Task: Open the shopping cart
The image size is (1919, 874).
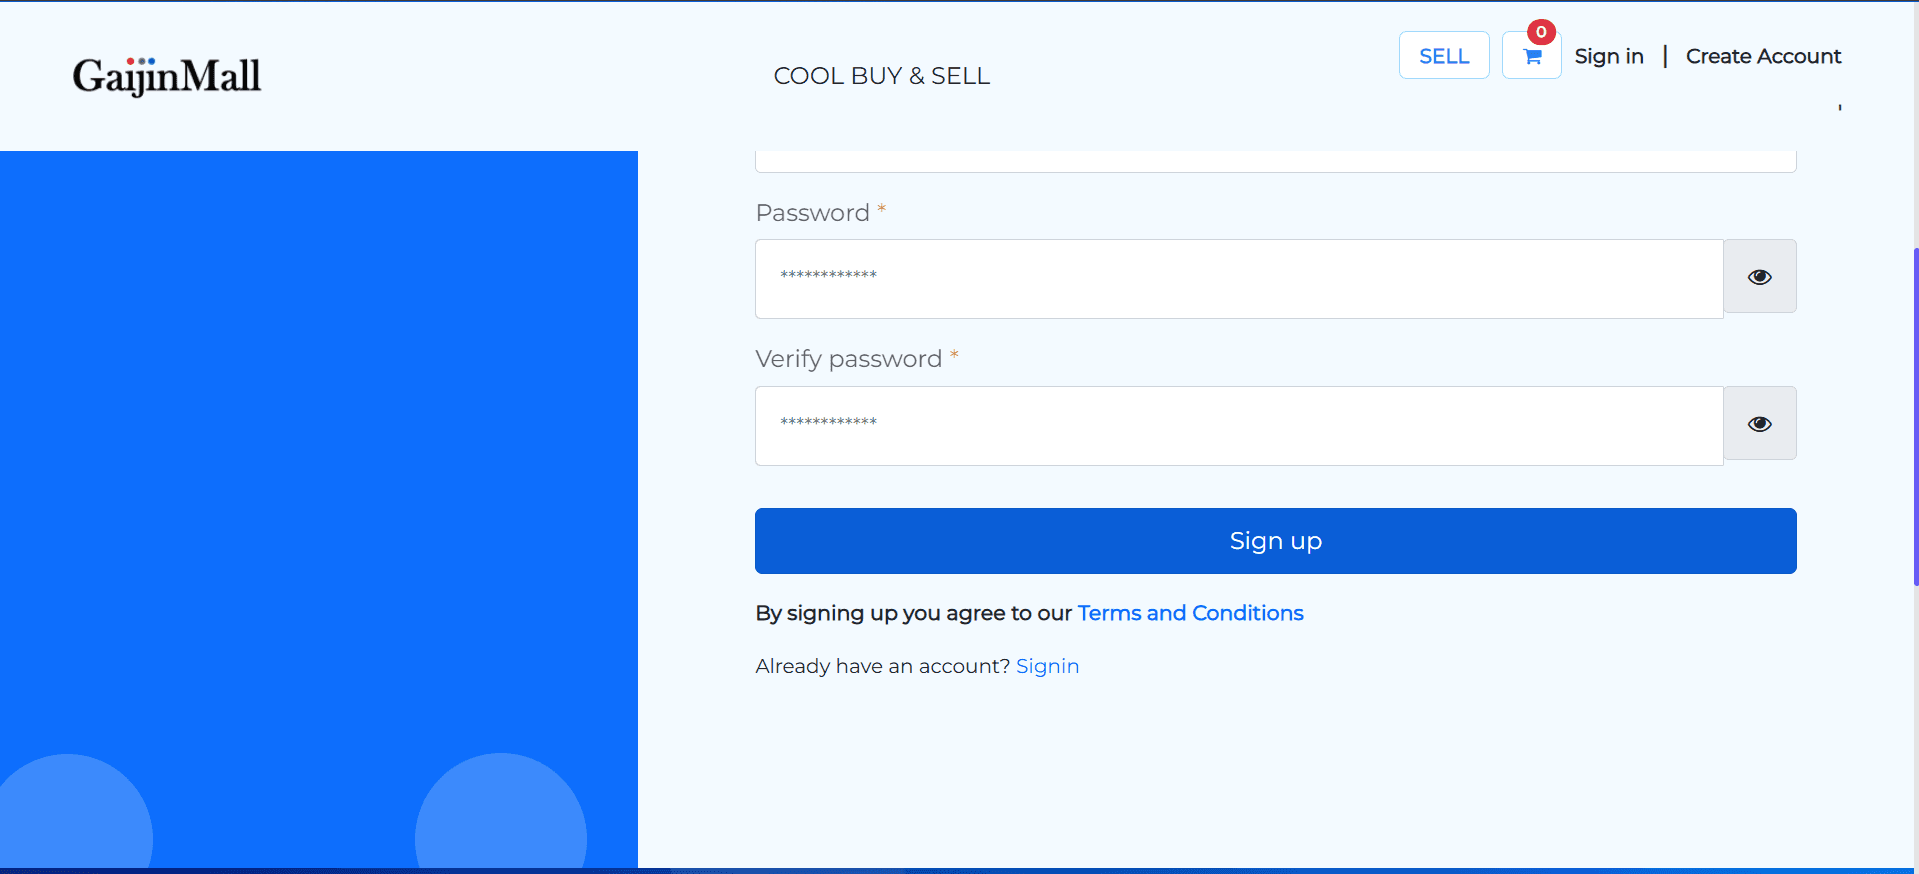Action: [x=1531, y=57]
